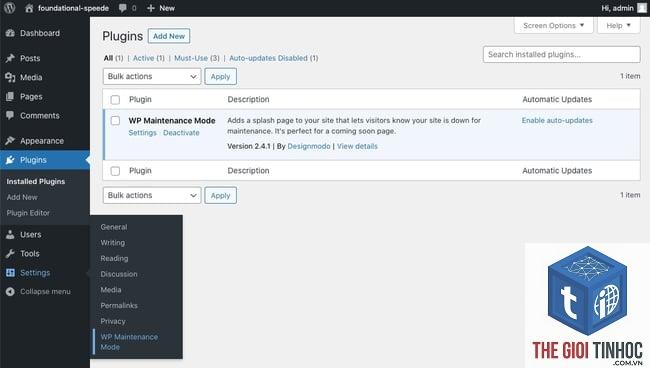Open Appearance from sidebar
Viewport: 650px width, 368px height.
coord(42,141)
